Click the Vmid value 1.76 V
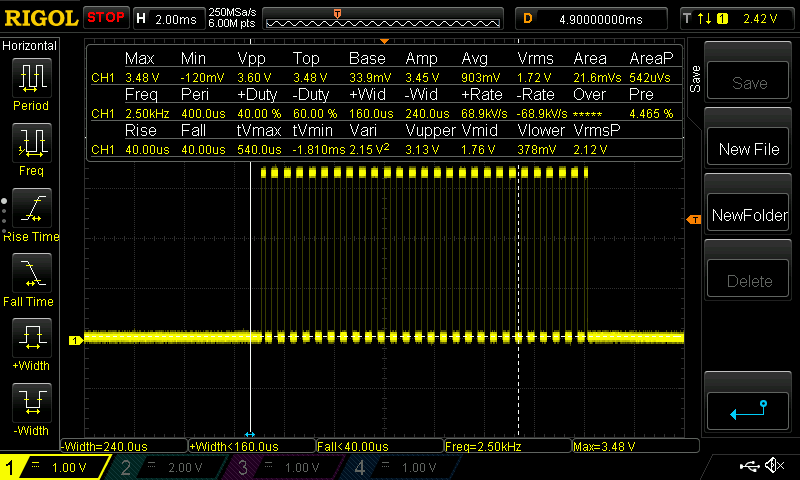This screenshot has height=480, width=800. pyautogui.click(x=478, y=150)
